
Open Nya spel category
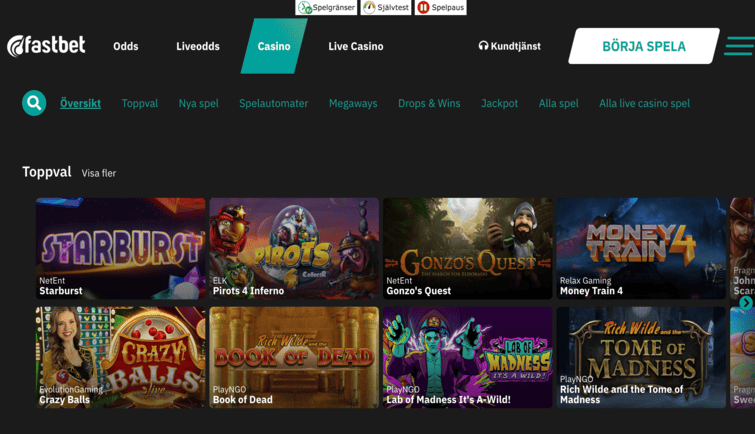pos(198,103)
